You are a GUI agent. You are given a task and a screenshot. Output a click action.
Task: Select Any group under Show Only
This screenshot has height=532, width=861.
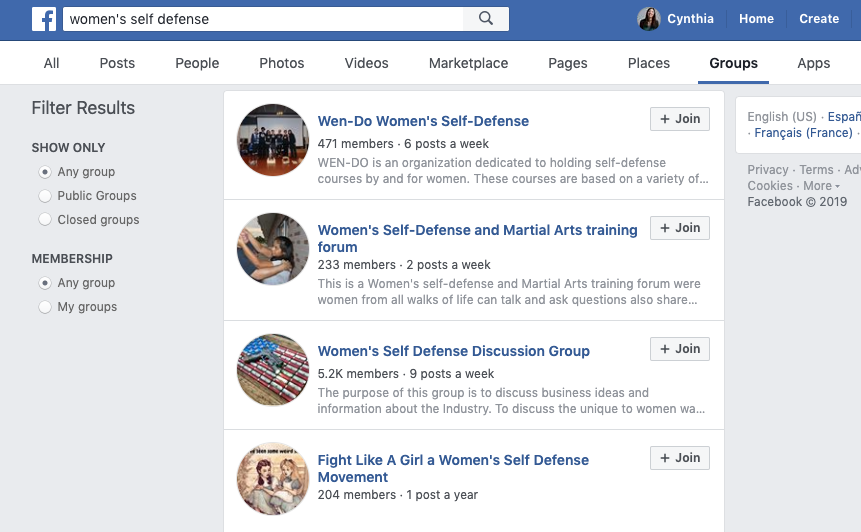[45, 172]
